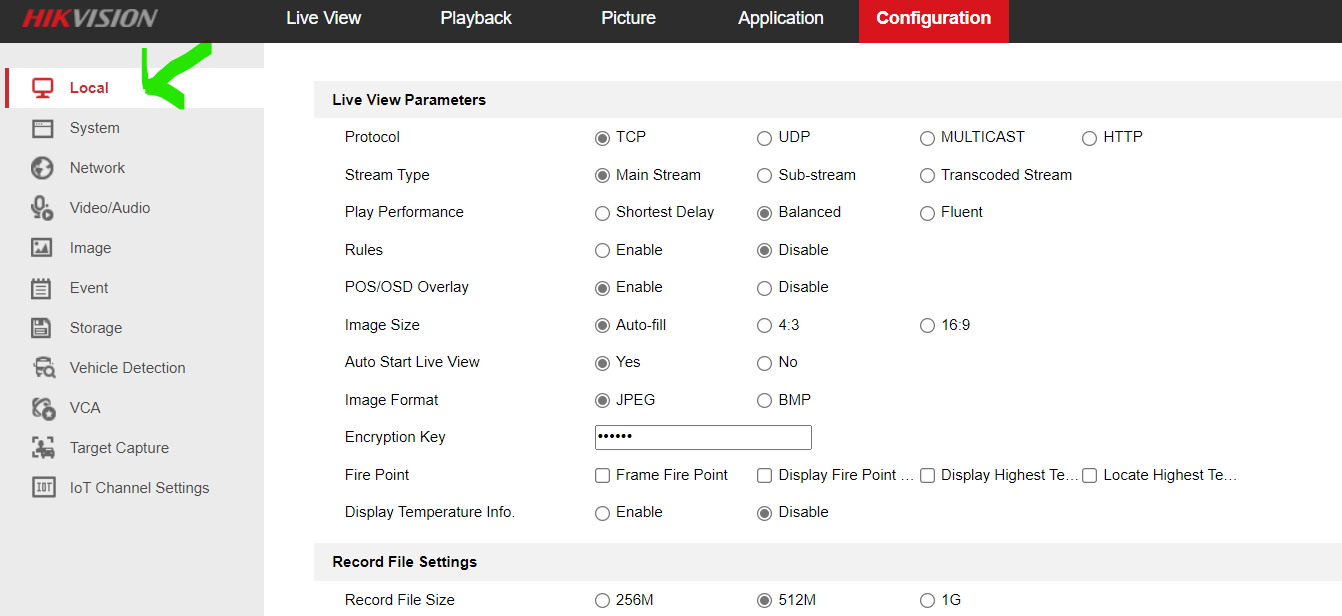This screenshot has height=616, width=1342.
Task: Set Play Performance to Shortest Delay
Action: coord(602,213)
